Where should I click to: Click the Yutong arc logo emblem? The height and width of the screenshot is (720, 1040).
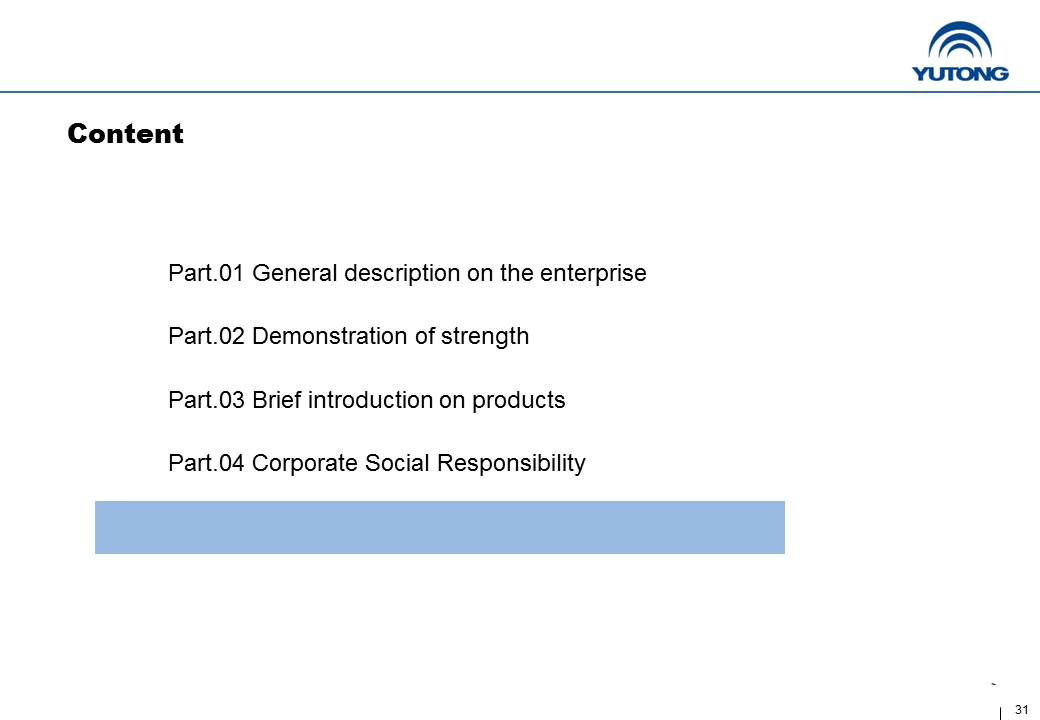960,40
